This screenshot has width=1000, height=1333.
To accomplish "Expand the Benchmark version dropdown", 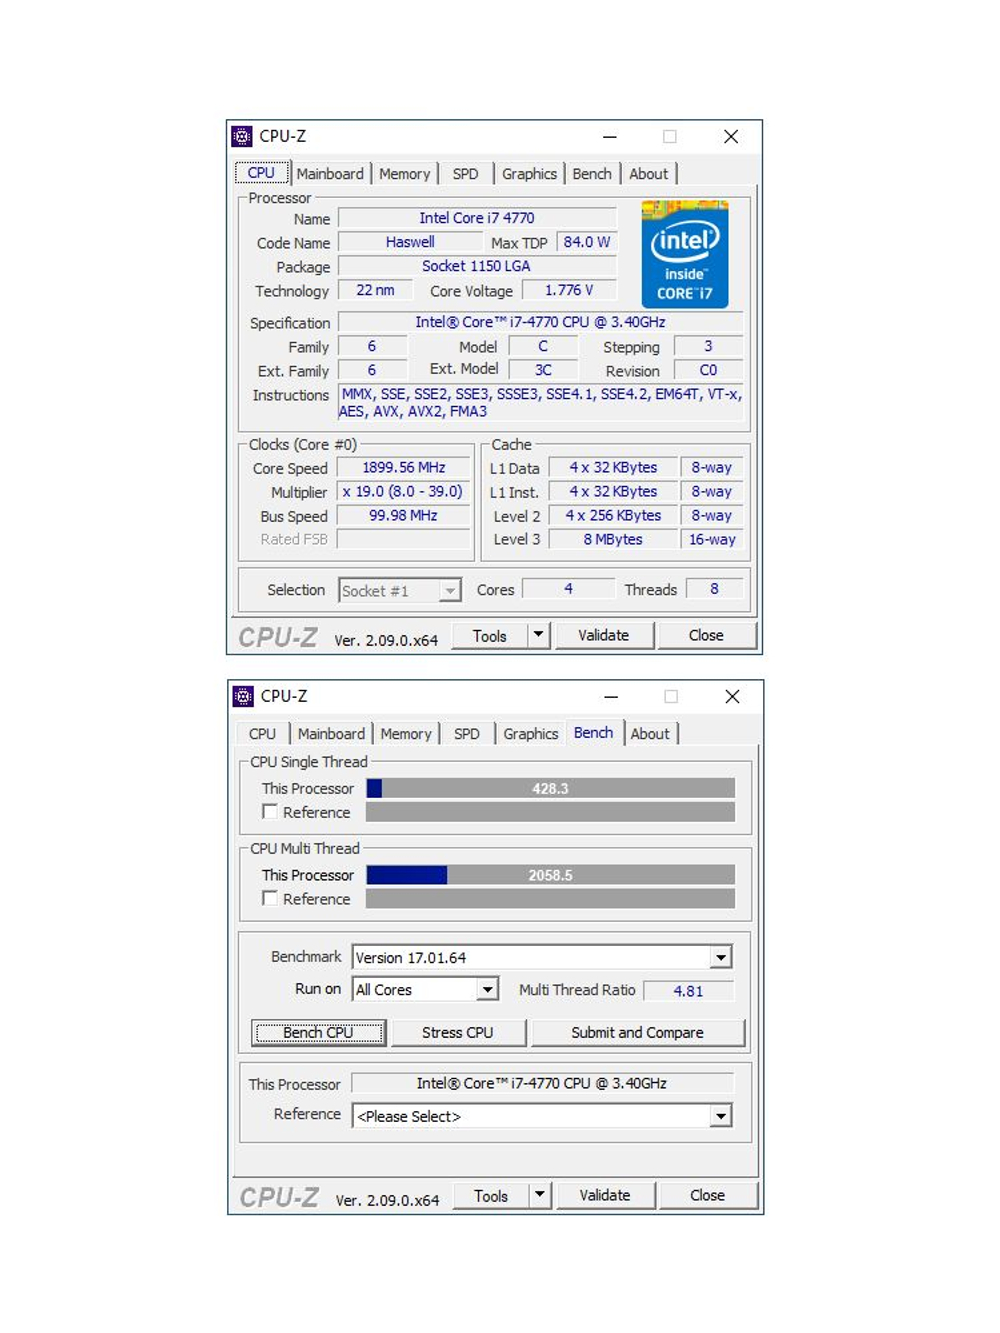I will coord(721,958).
